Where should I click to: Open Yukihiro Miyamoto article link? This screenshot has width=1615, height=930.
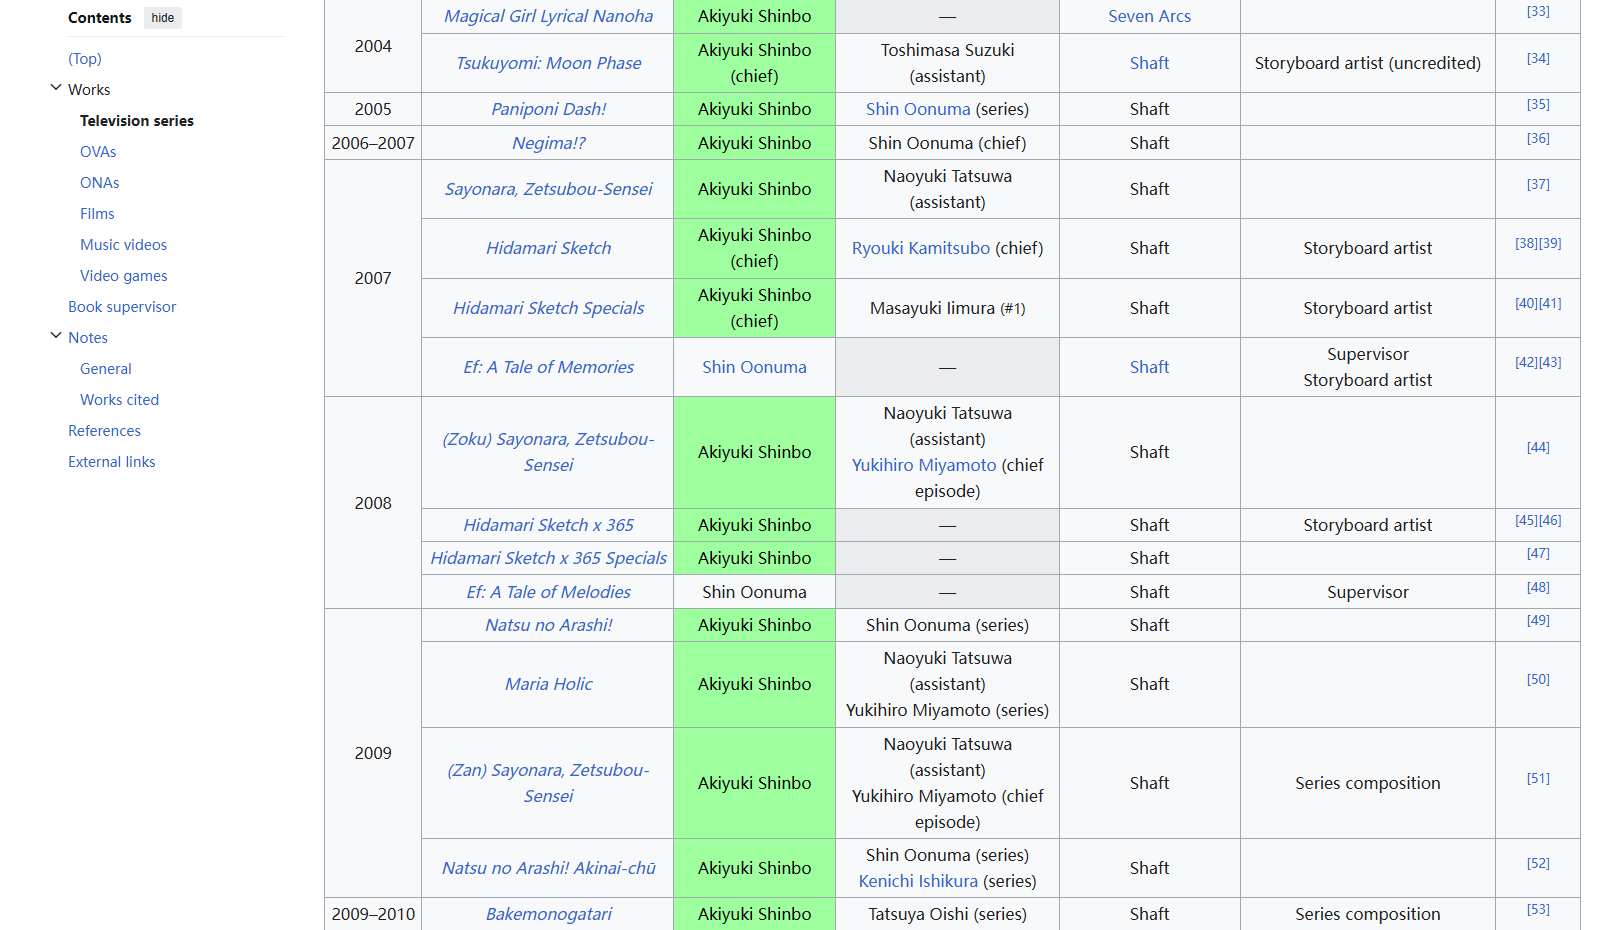(x=924, y=465)
